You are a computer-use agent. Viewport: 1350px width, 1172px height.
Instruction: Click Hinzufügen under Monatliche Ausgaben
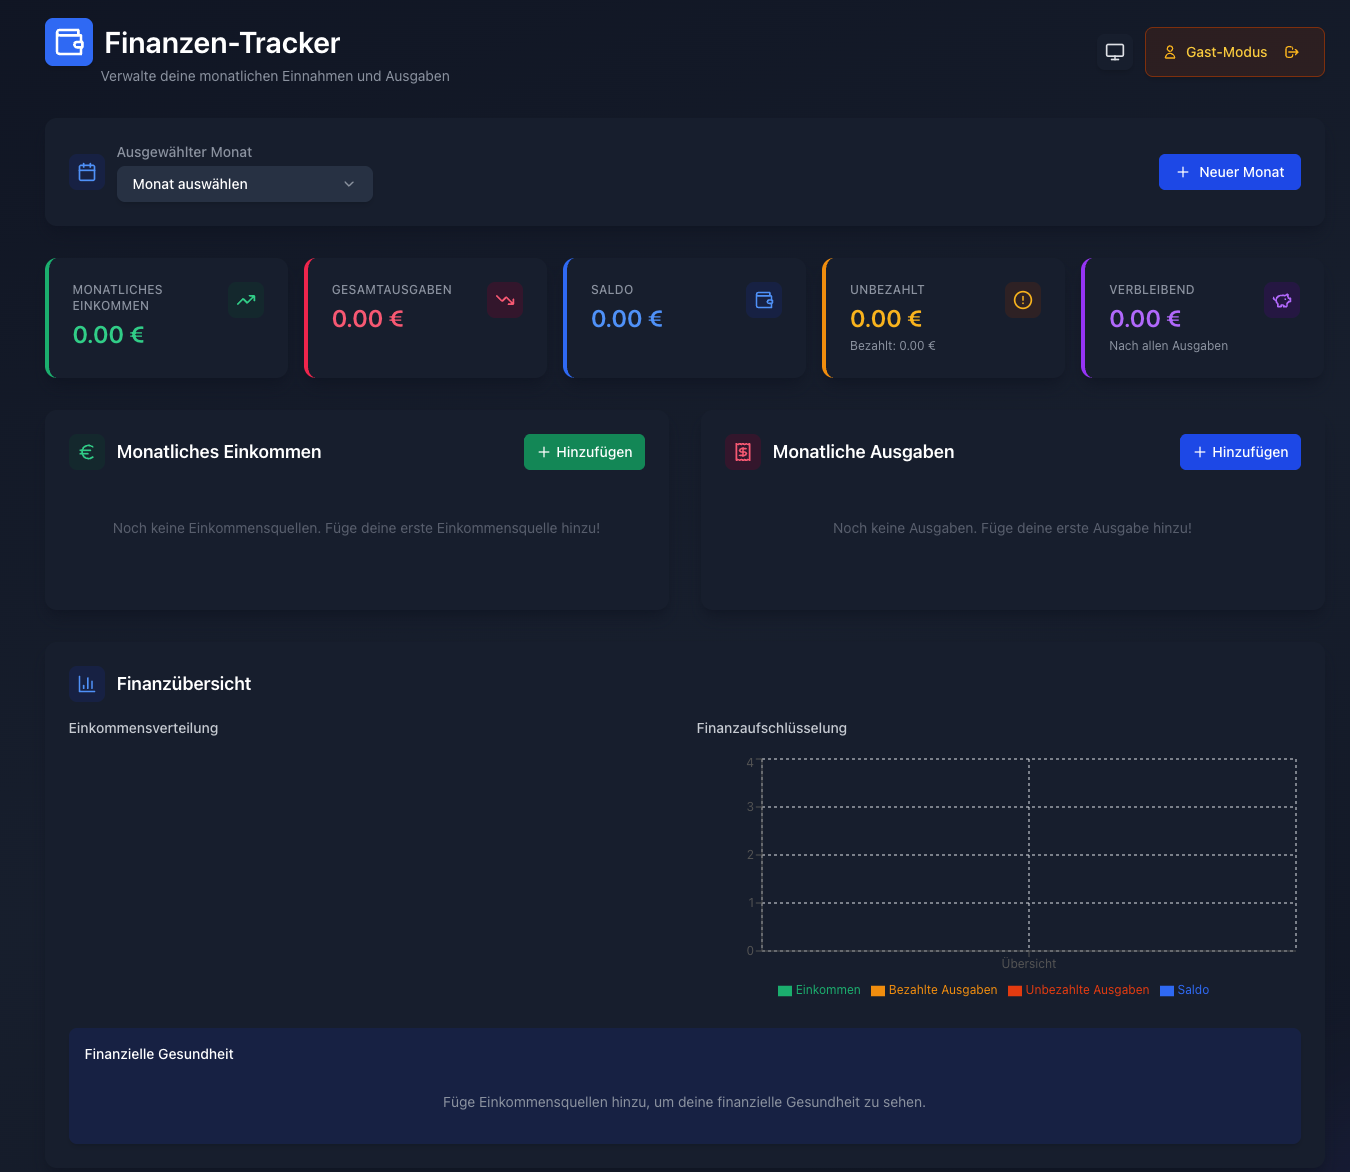click(x=1240, y=452)
